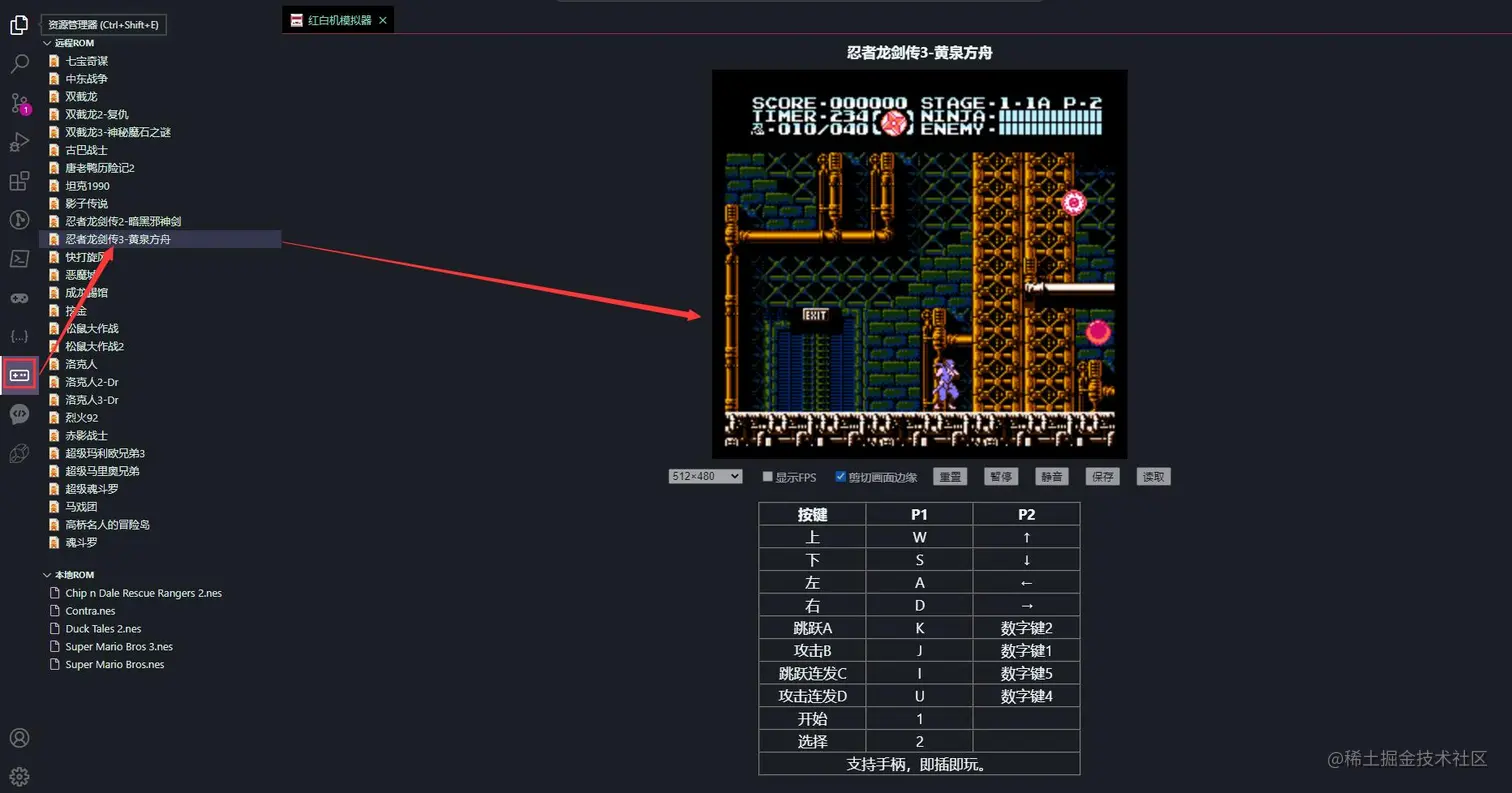Open the NES emulator icon highlighted in activity bar

19,375
